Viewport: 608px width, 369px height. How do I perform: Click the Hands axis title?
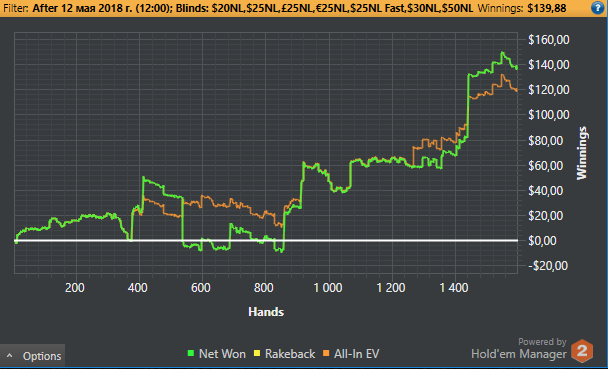point(266,312)
